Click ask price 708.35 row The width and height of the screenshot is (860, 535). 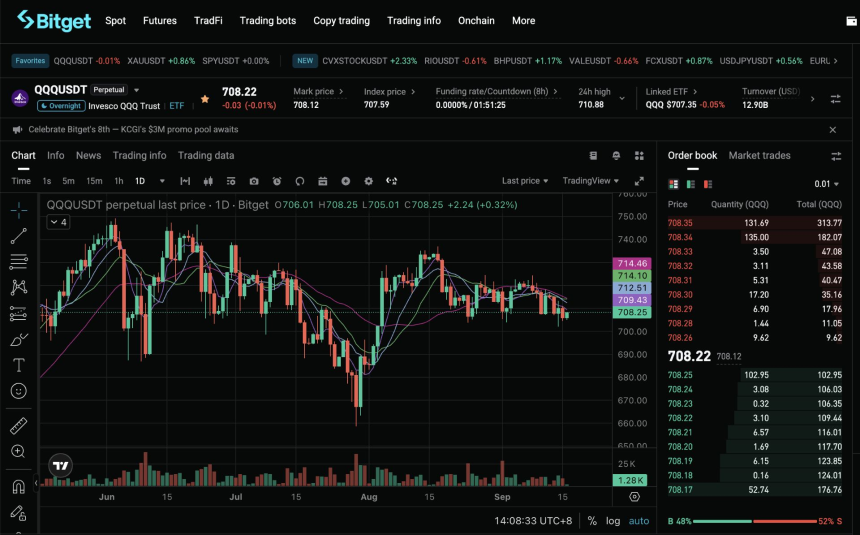[x=755, y=223]
